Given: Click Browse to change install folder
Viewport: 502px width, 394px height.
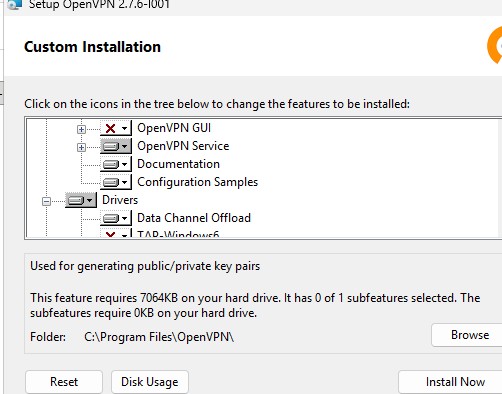Looking at the screenshot, I should point(467,335).
